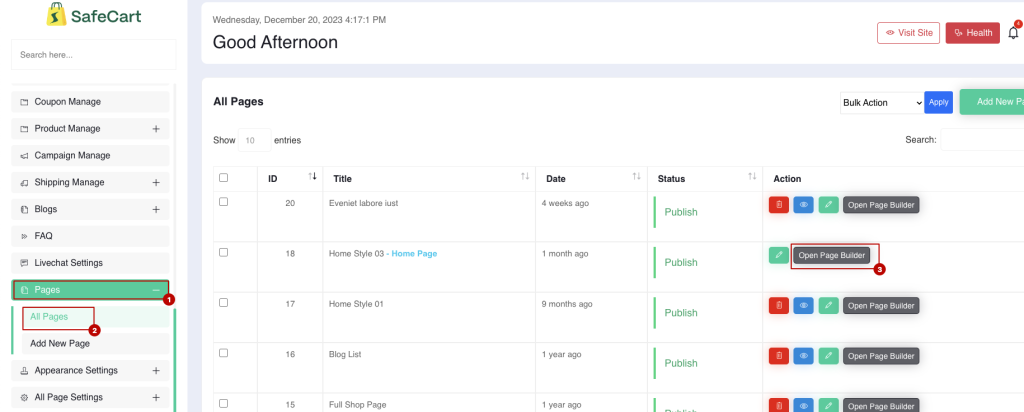
Task: Focus the sidebar Search here field
Action: coord(93,55)
